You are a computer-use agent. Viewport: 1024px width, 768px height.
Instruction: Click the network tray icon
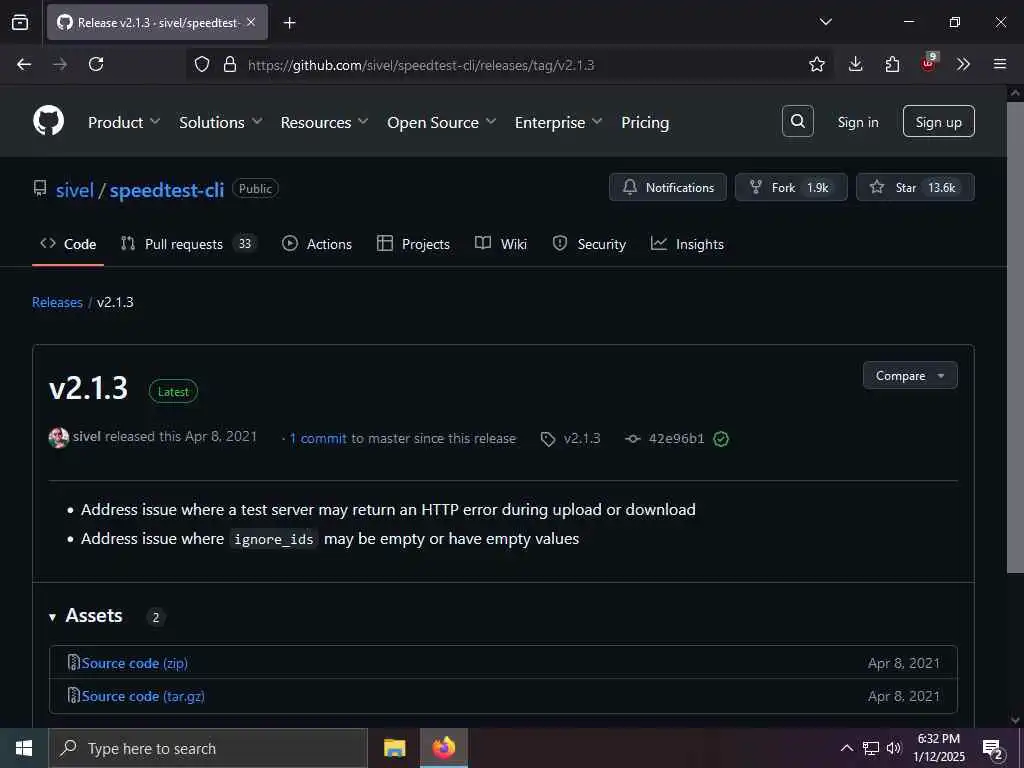point(871,748)
